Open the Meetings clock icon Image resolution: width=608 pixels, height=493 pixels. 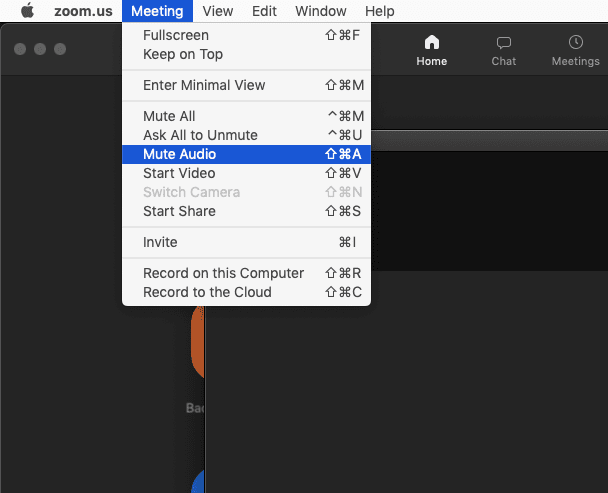(576, 42)
